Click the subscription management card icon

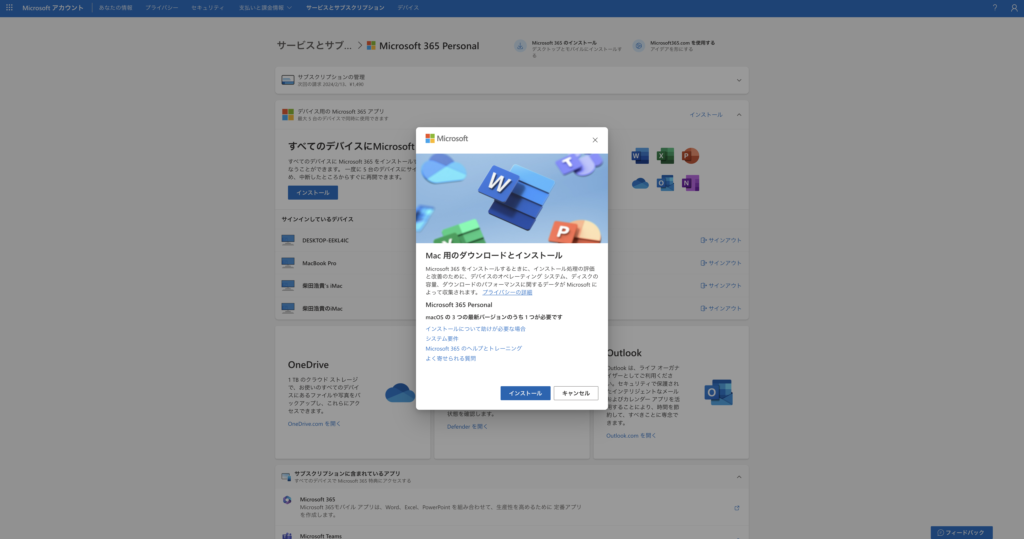[x=287, y=80]
